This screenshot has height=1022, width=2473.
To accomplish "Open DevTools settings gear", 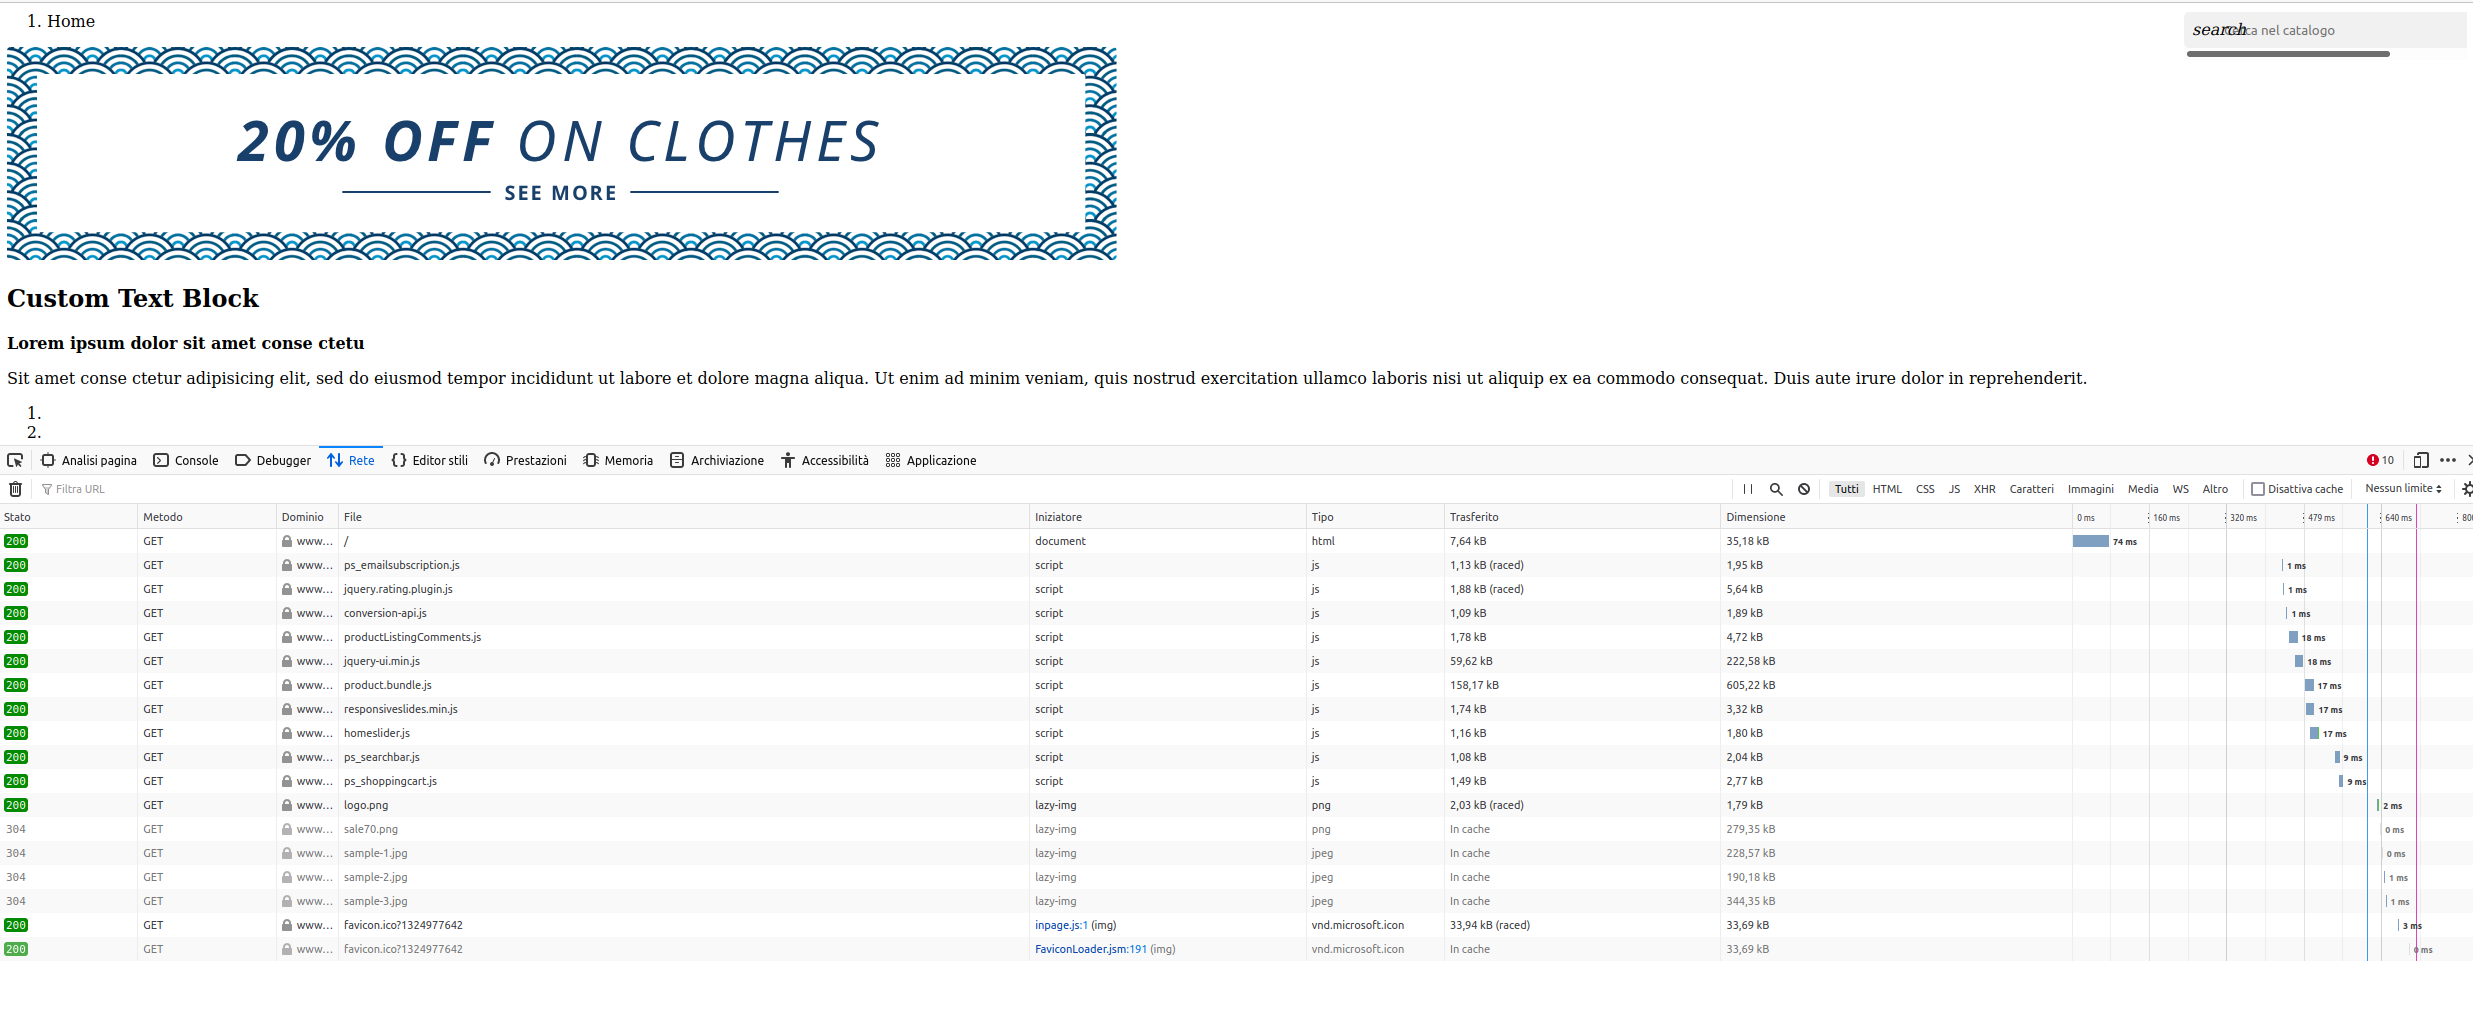I will [2466, 489].
